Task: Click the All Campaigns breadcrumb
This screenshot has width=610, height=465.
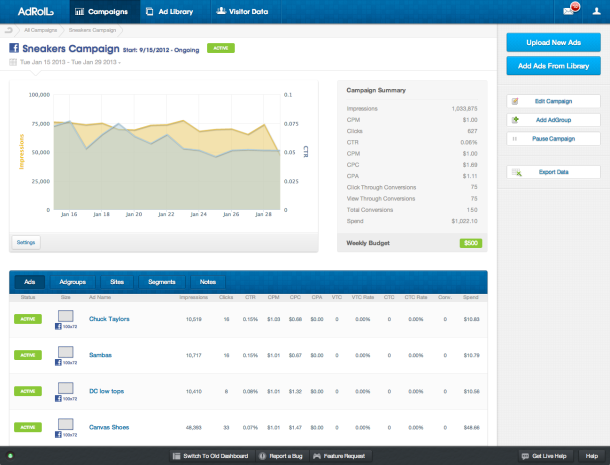Action: tap(40, 30)
